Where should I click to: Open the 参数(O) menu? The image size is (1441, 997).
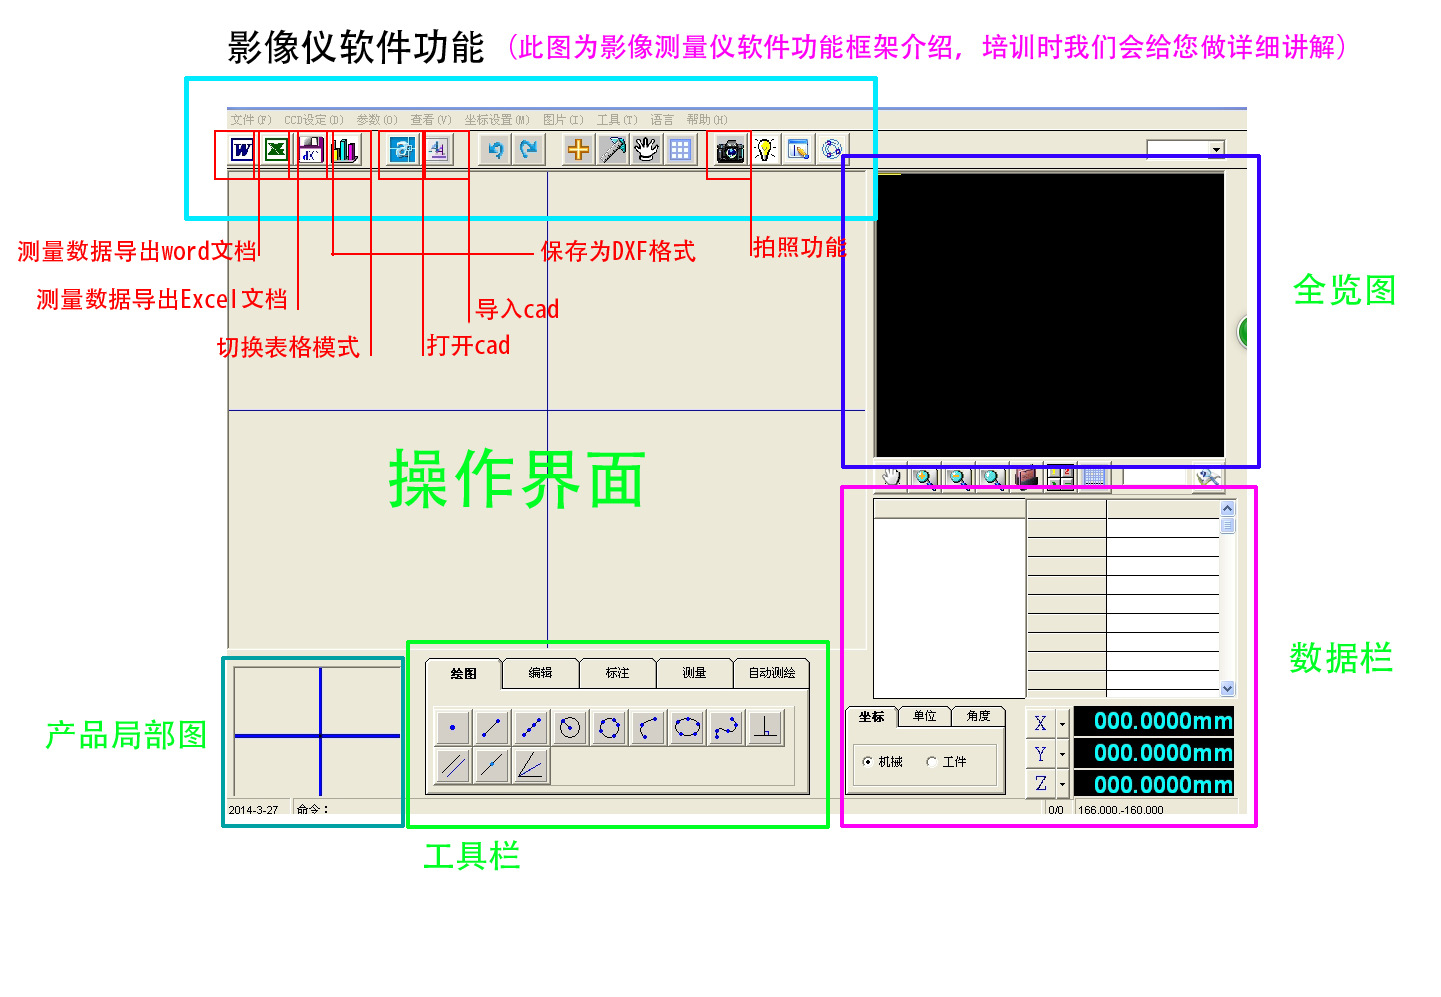point(377,120)
